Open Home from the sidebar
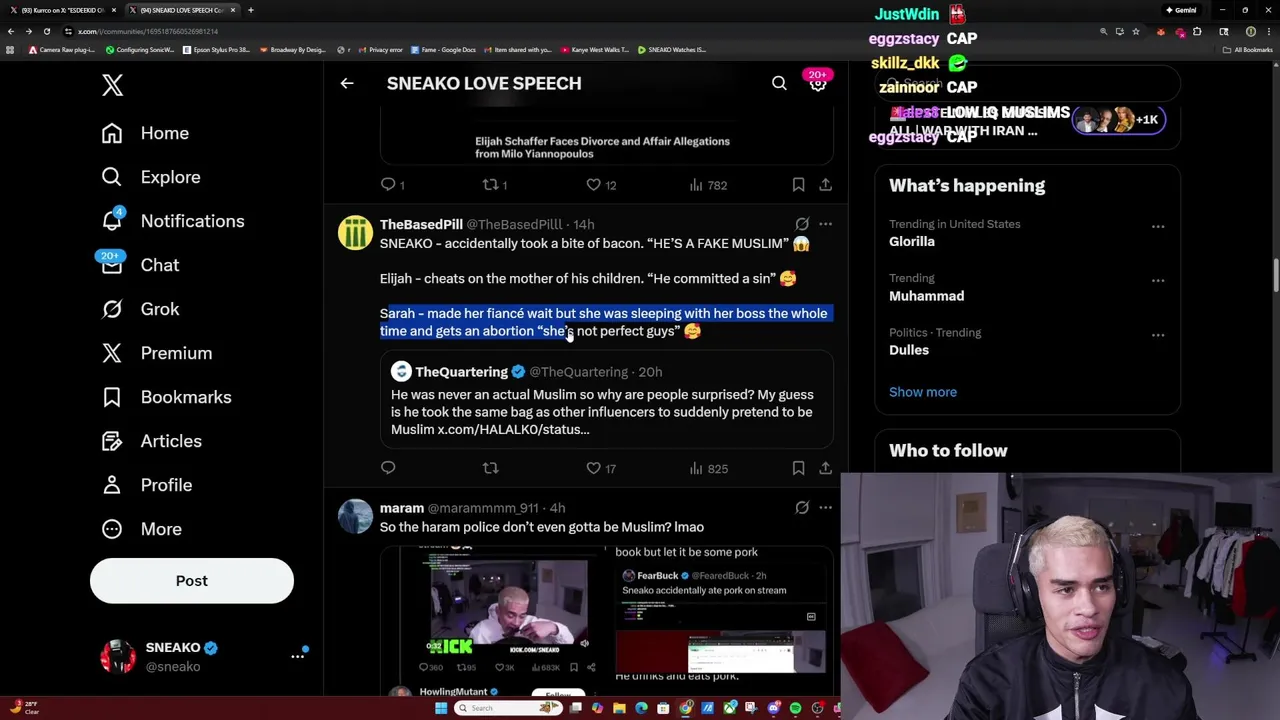The image size is (1280, 720). pyautogui.click(x=145, y=133)
